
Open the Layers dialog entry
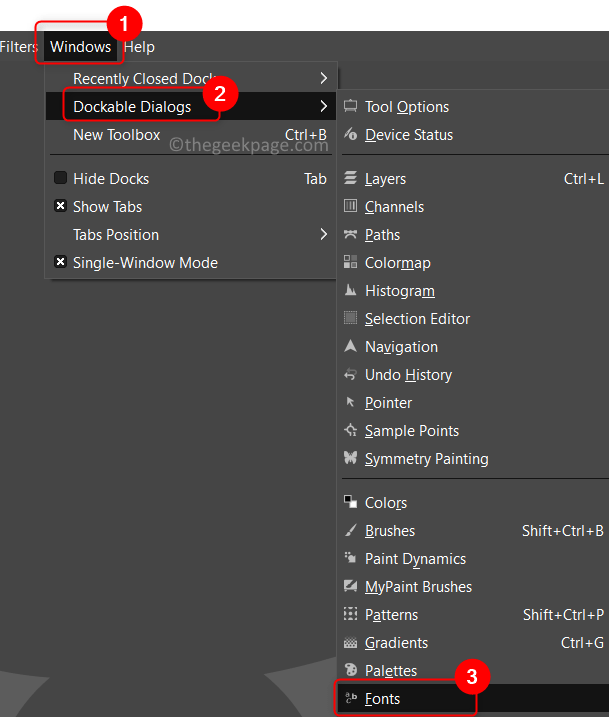click(x=474, y=178)
